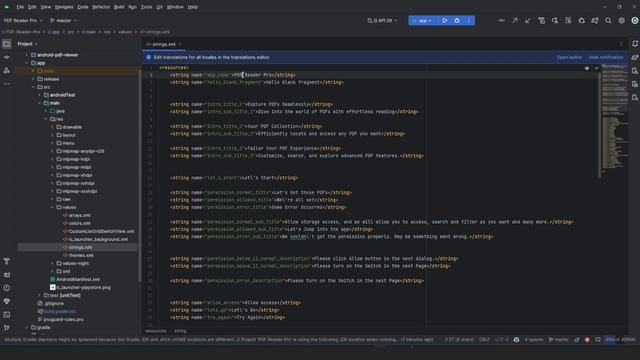Open the Build menu
This screenshot has width=640, height=360.
[x=119, y=7]
